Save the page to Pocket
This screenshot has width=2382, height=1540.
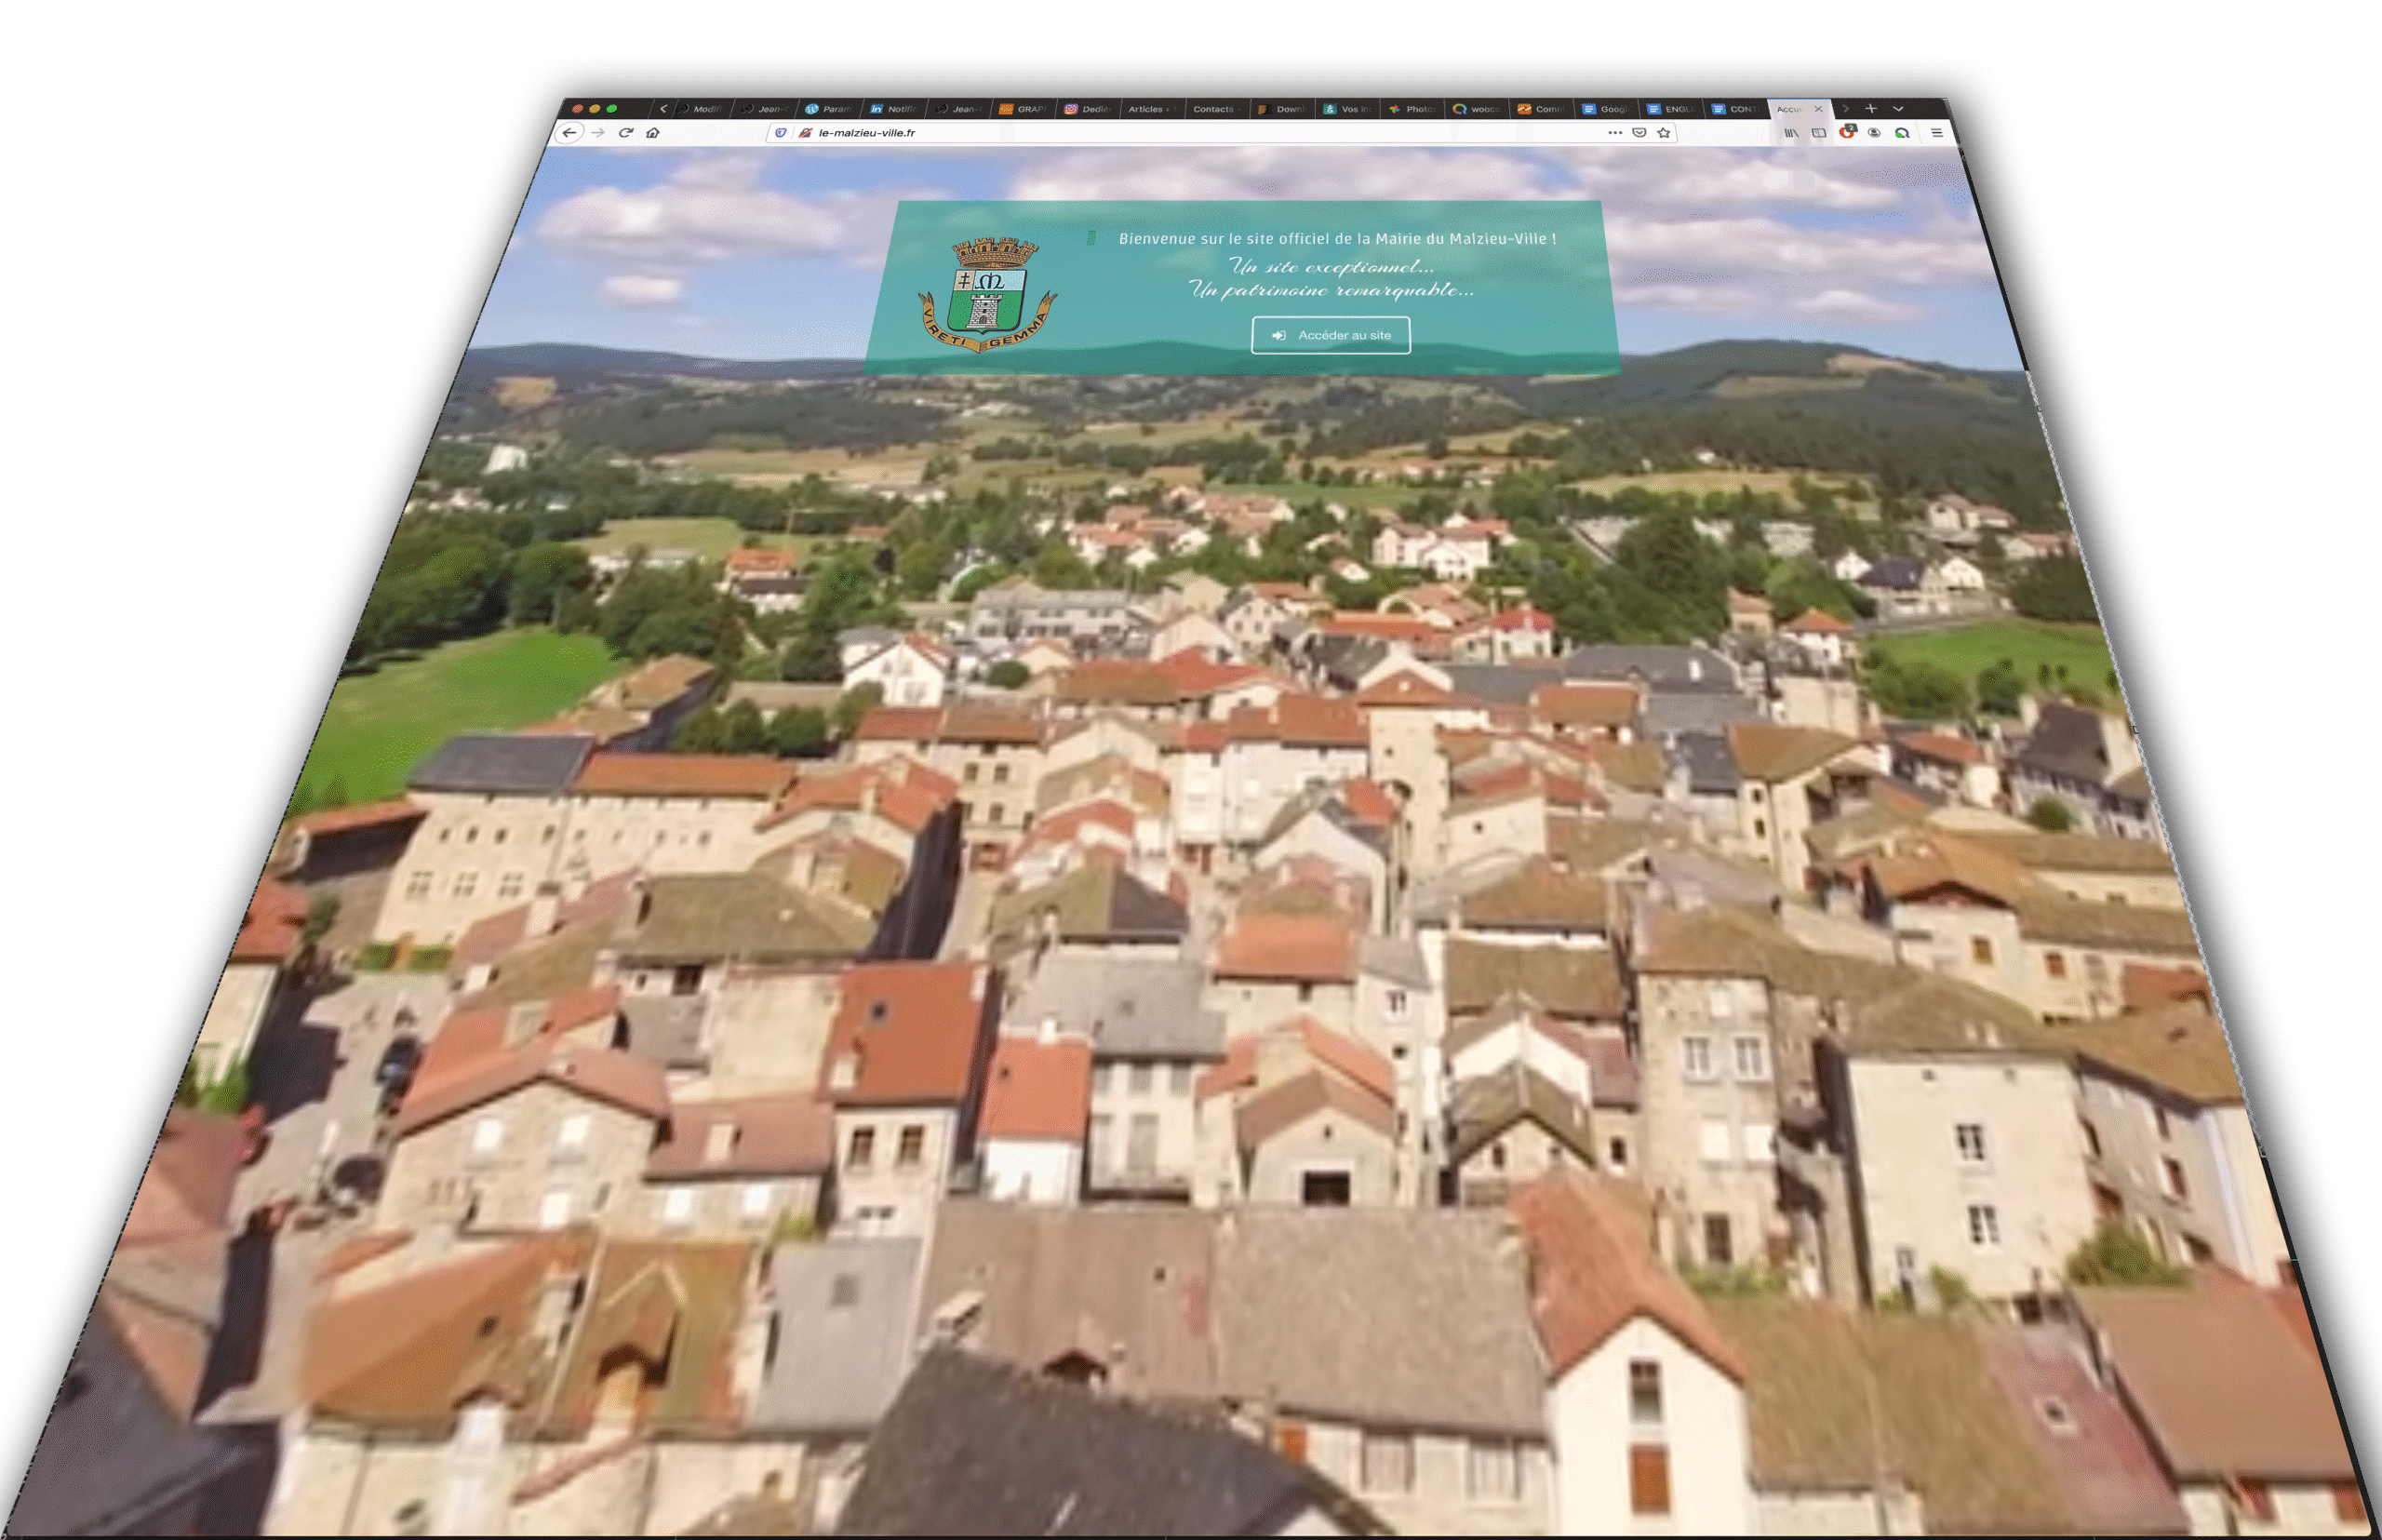click(x=1639, y=133)
